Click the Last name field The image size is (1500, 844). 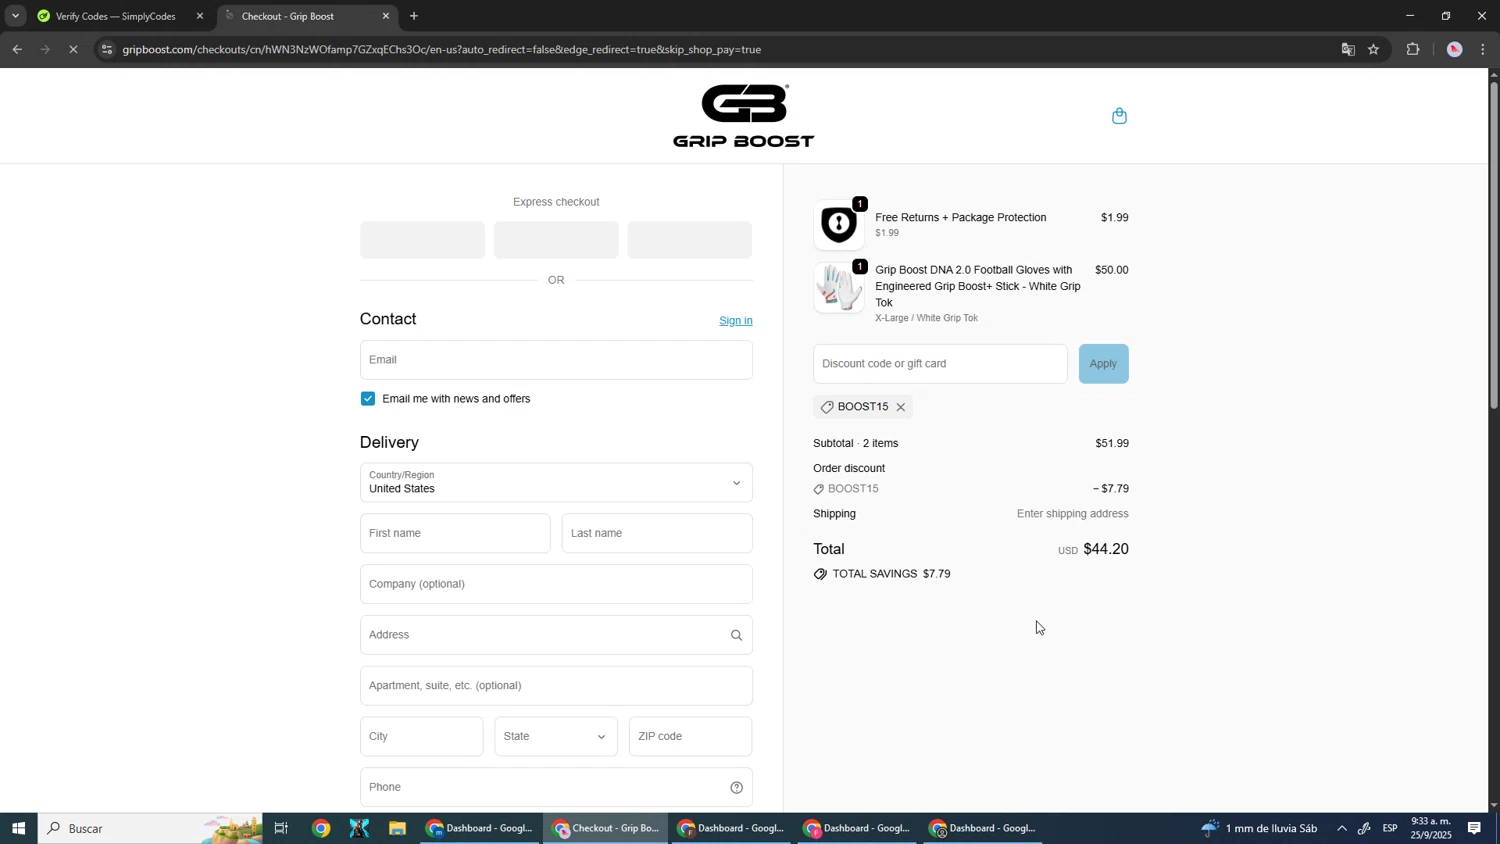tap(657, 534)
